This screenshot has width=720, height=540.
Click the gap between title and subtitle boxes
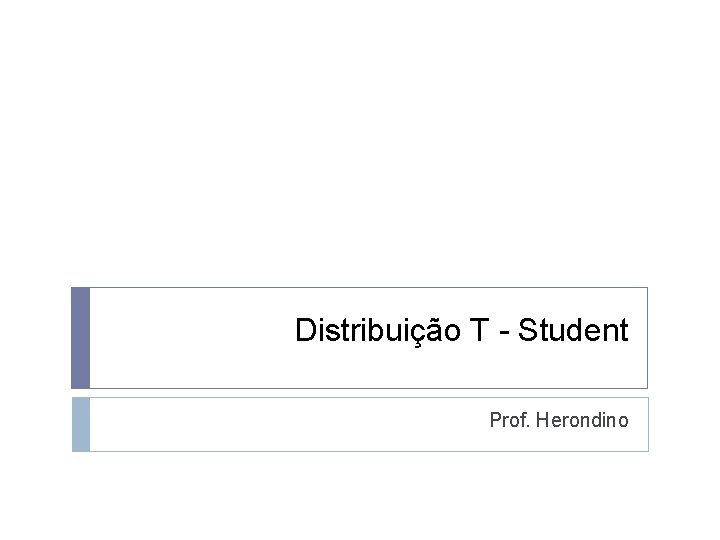click(x=360, y=393)
